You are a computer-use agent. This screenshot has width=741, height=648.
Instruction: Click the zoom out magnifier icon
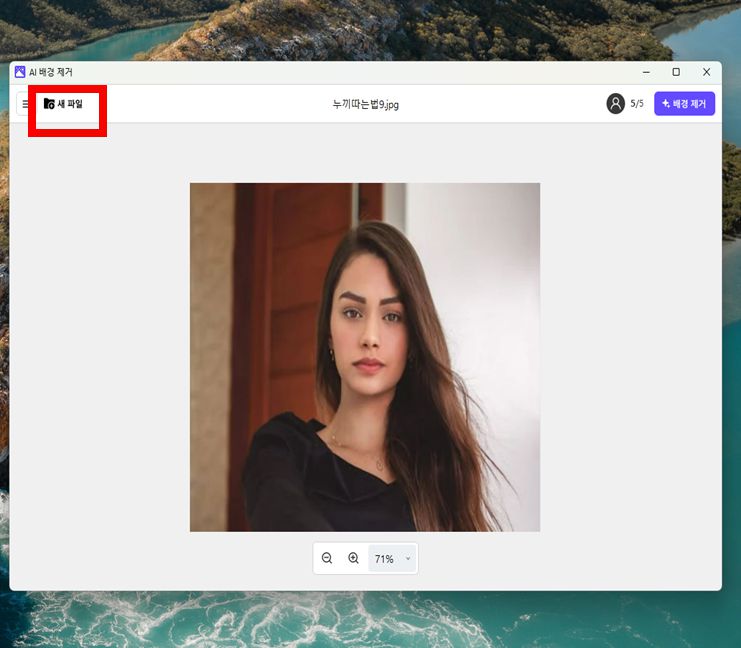click(x=327, y=558)
